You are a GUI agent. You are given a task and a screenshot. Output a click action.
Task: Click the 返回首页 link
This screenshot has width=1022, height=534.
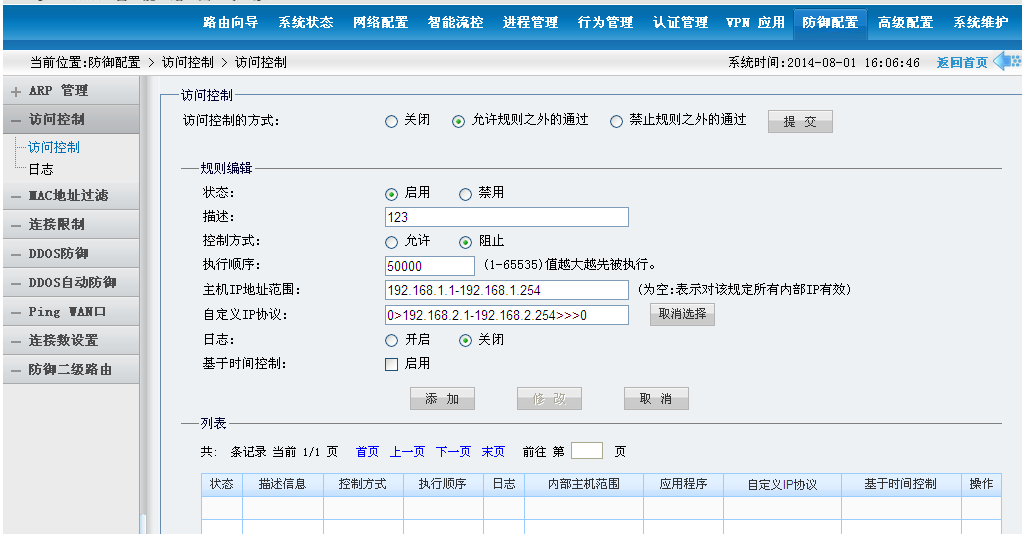[962, 63]
